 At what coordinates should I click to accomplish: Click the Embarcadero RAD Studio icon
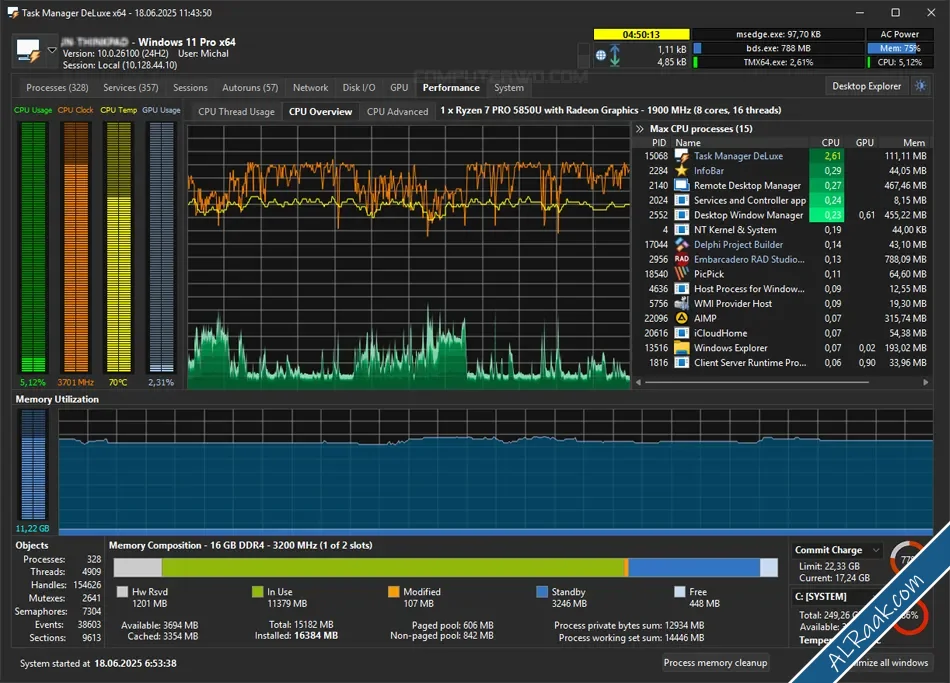[682, 259]
